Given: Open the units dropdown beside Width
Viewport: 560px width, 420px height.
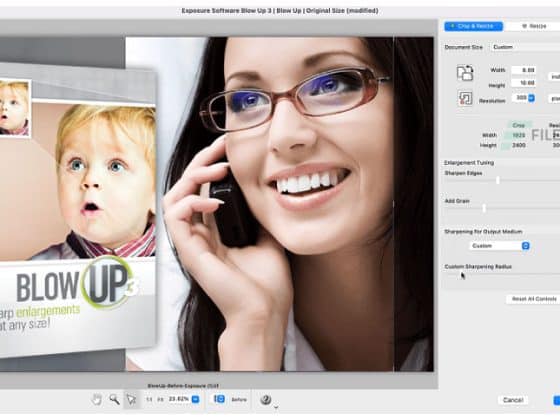Looking at the screenshot, I should tap(554, 76).
